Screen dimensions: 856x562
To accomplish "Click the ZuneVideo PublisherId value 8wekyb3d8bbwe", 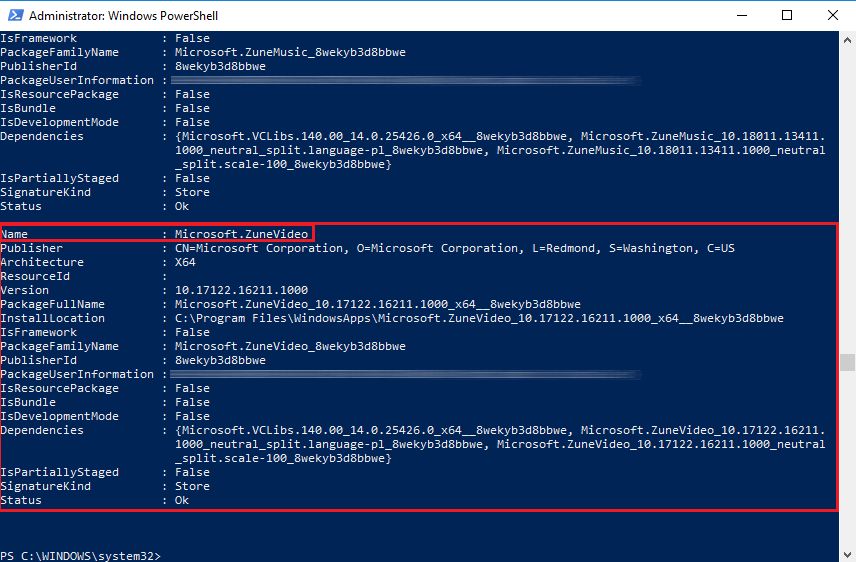I will 220,360.
